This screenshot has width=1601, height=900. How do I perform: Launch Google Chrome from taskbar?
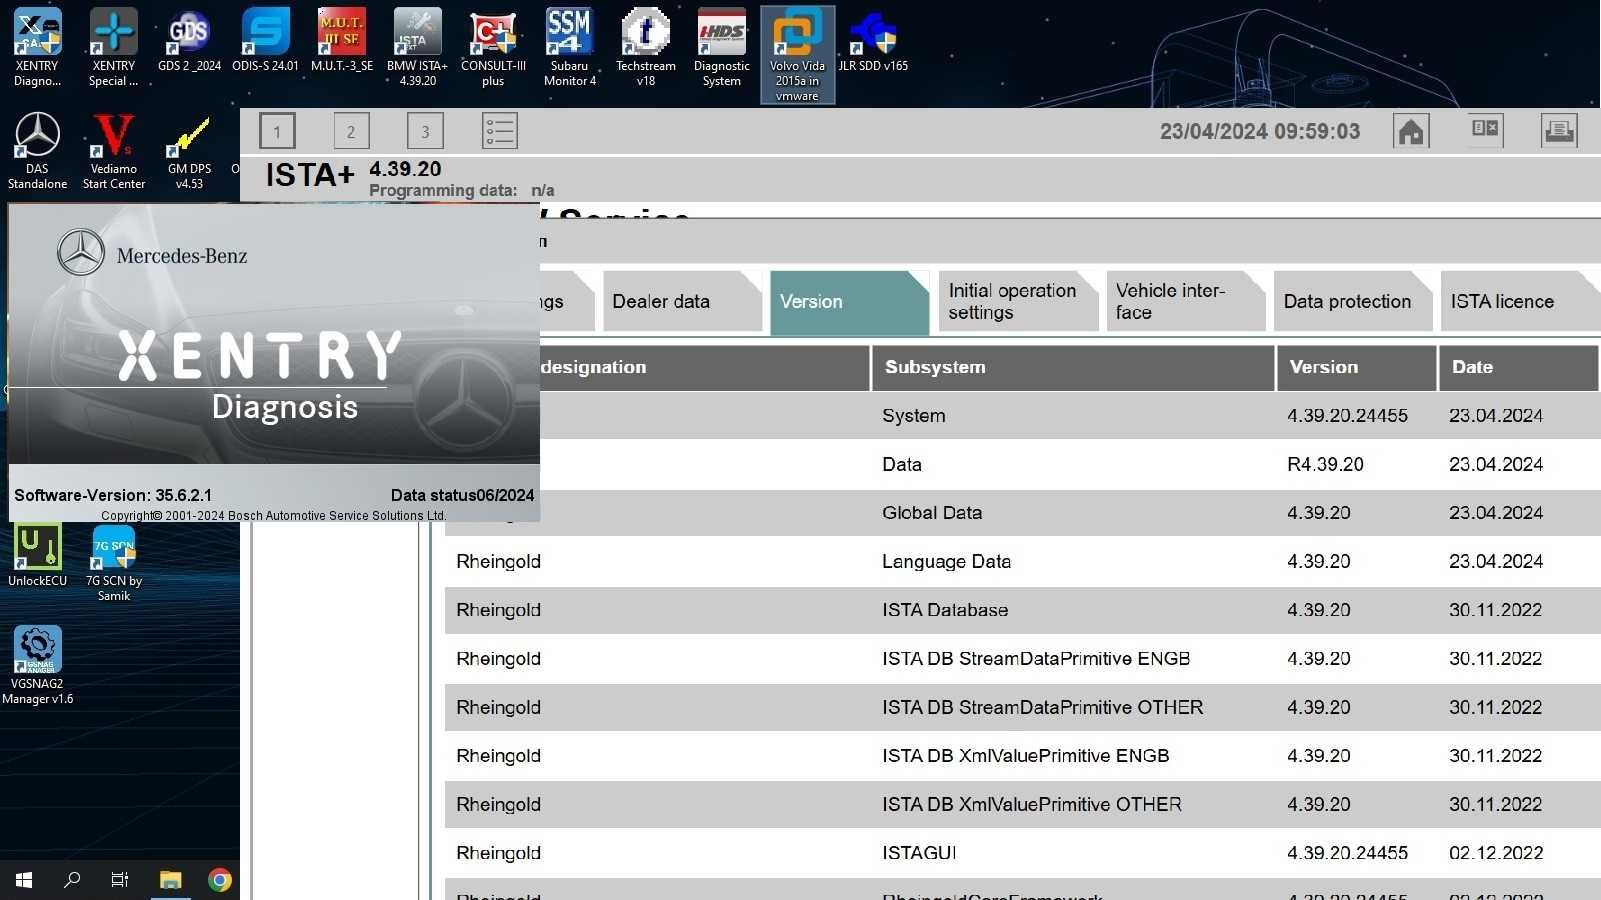point(220,880)
